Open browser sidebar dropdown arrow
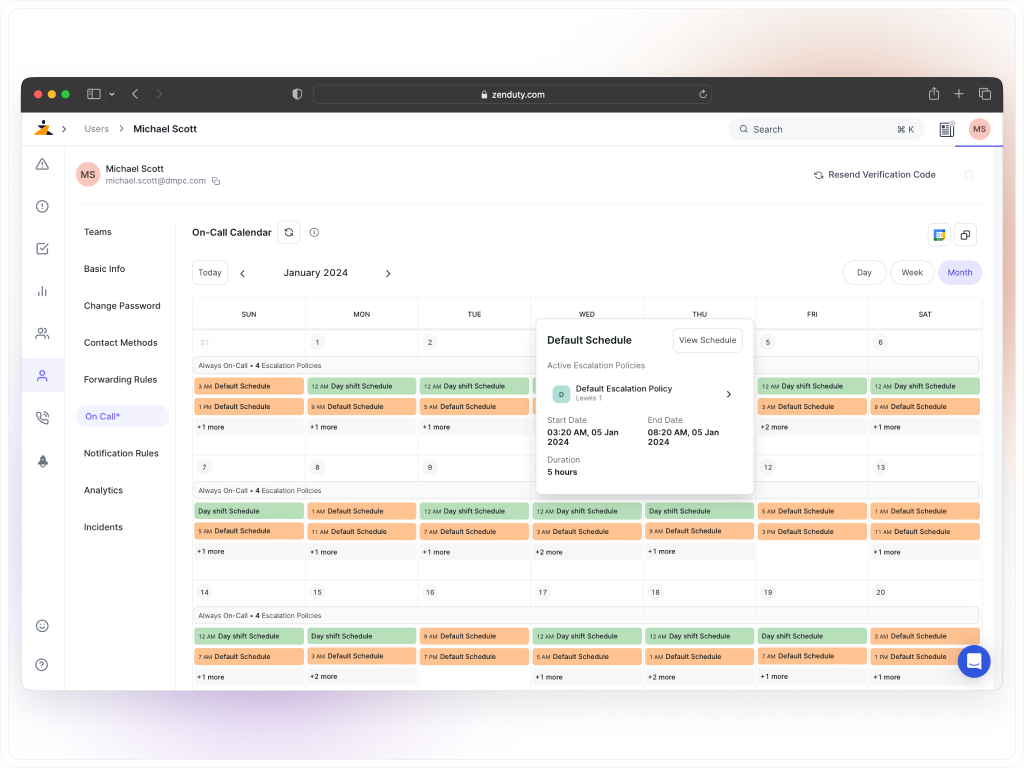This screenshot has width=1024, height=768. [x=112, y=94]
